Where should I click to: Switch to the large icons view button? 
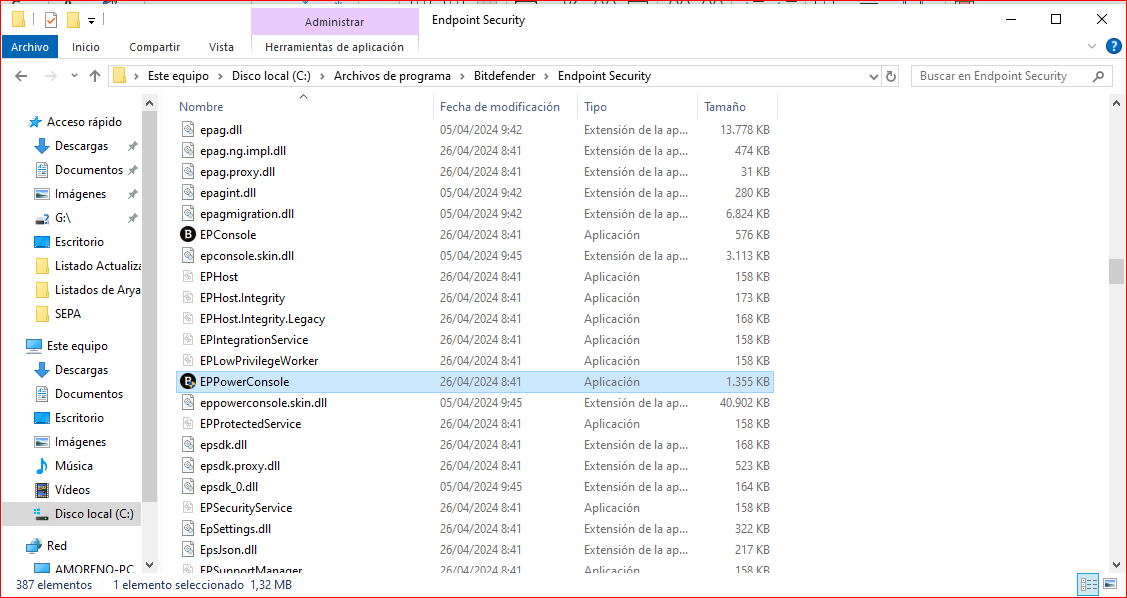pos(1110,584)
